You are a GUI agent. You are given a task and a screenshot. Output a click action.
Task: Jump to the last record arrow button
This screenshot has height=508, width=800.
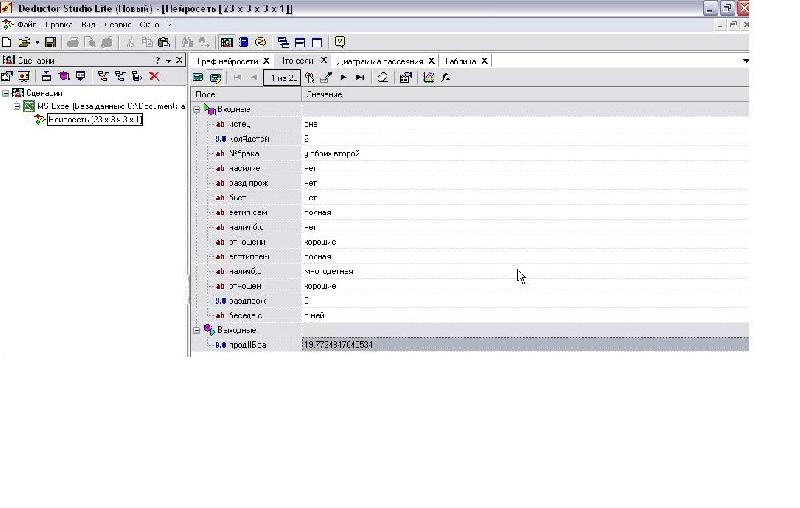(360, 78)
